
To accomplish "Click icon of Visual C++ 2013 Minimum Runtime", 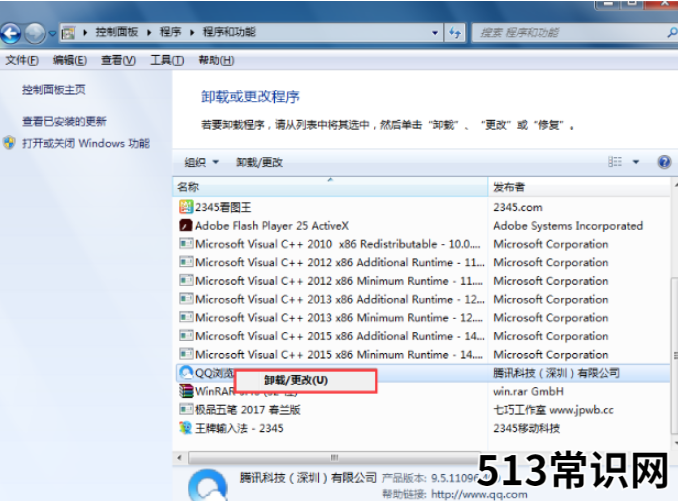I will (186, 317).
